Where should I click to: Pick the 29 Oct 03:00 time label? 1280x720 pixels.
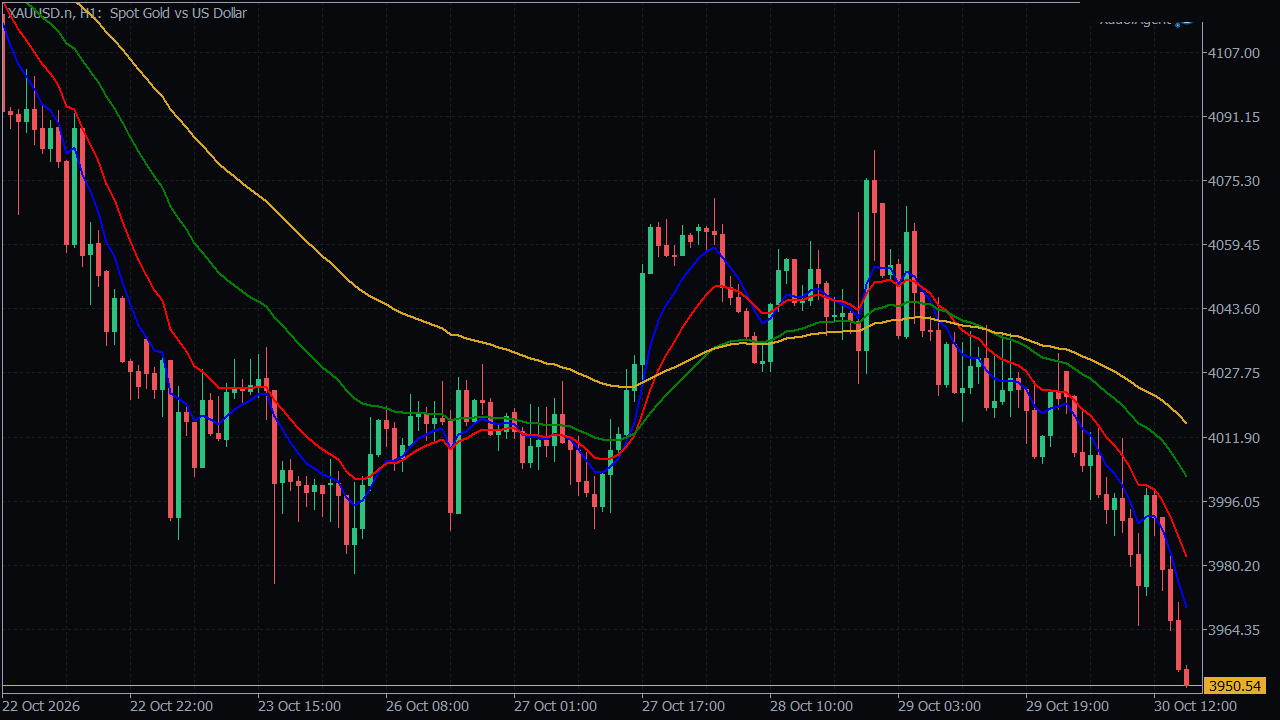[939, 706]
